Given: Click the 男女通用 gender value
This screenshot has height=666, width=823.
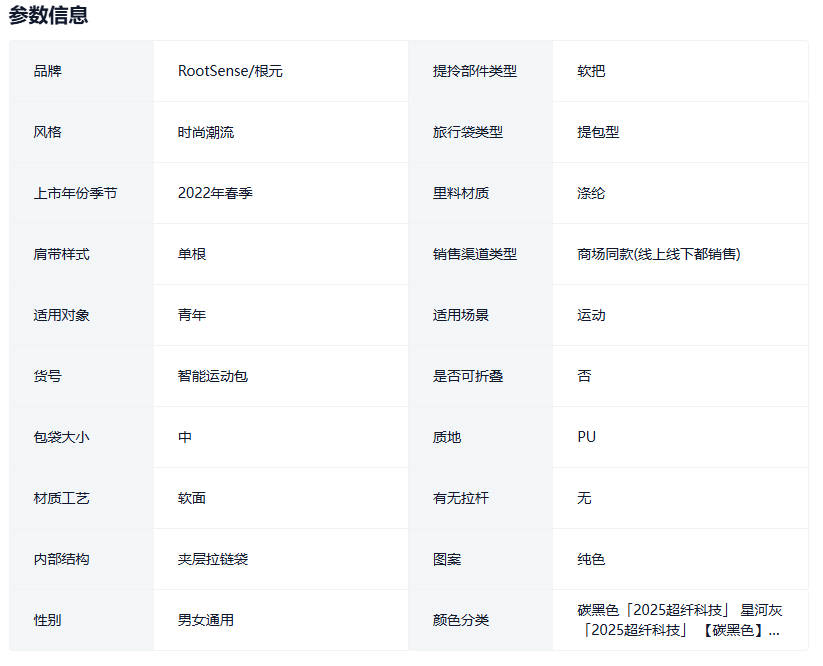Looking at the screenshot, I should point(206,620).
